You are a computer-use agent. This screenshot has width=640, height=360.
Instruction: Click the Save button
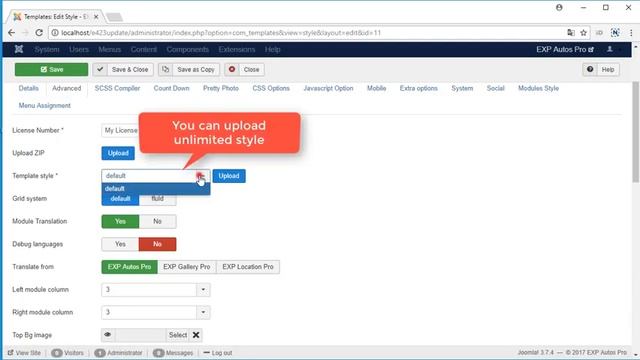51,69
